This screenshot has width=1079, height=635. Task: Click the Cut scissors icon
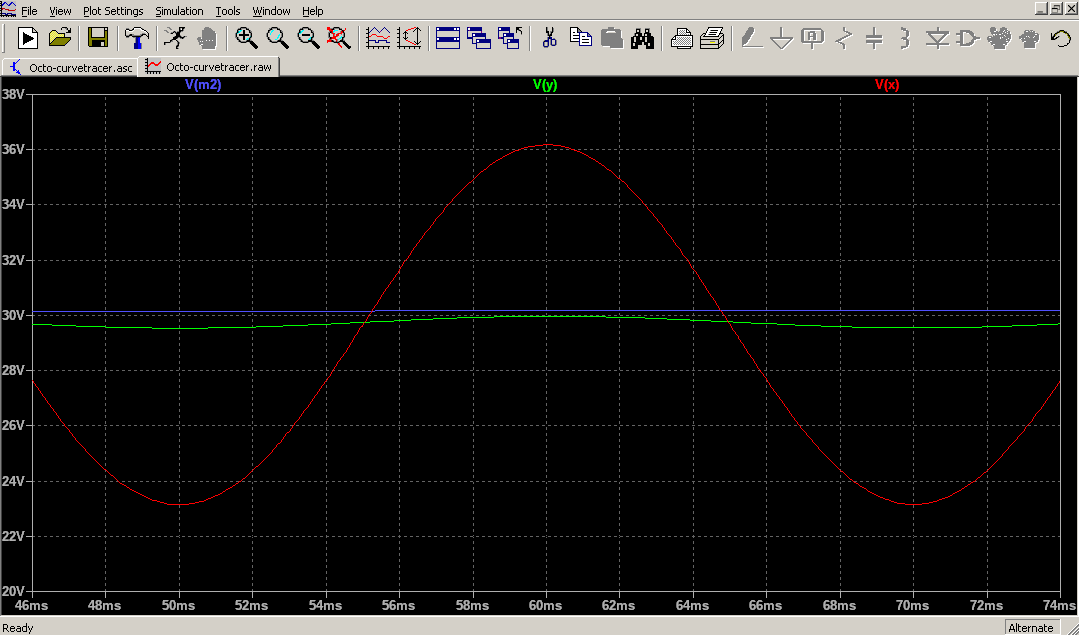point(549,38)
